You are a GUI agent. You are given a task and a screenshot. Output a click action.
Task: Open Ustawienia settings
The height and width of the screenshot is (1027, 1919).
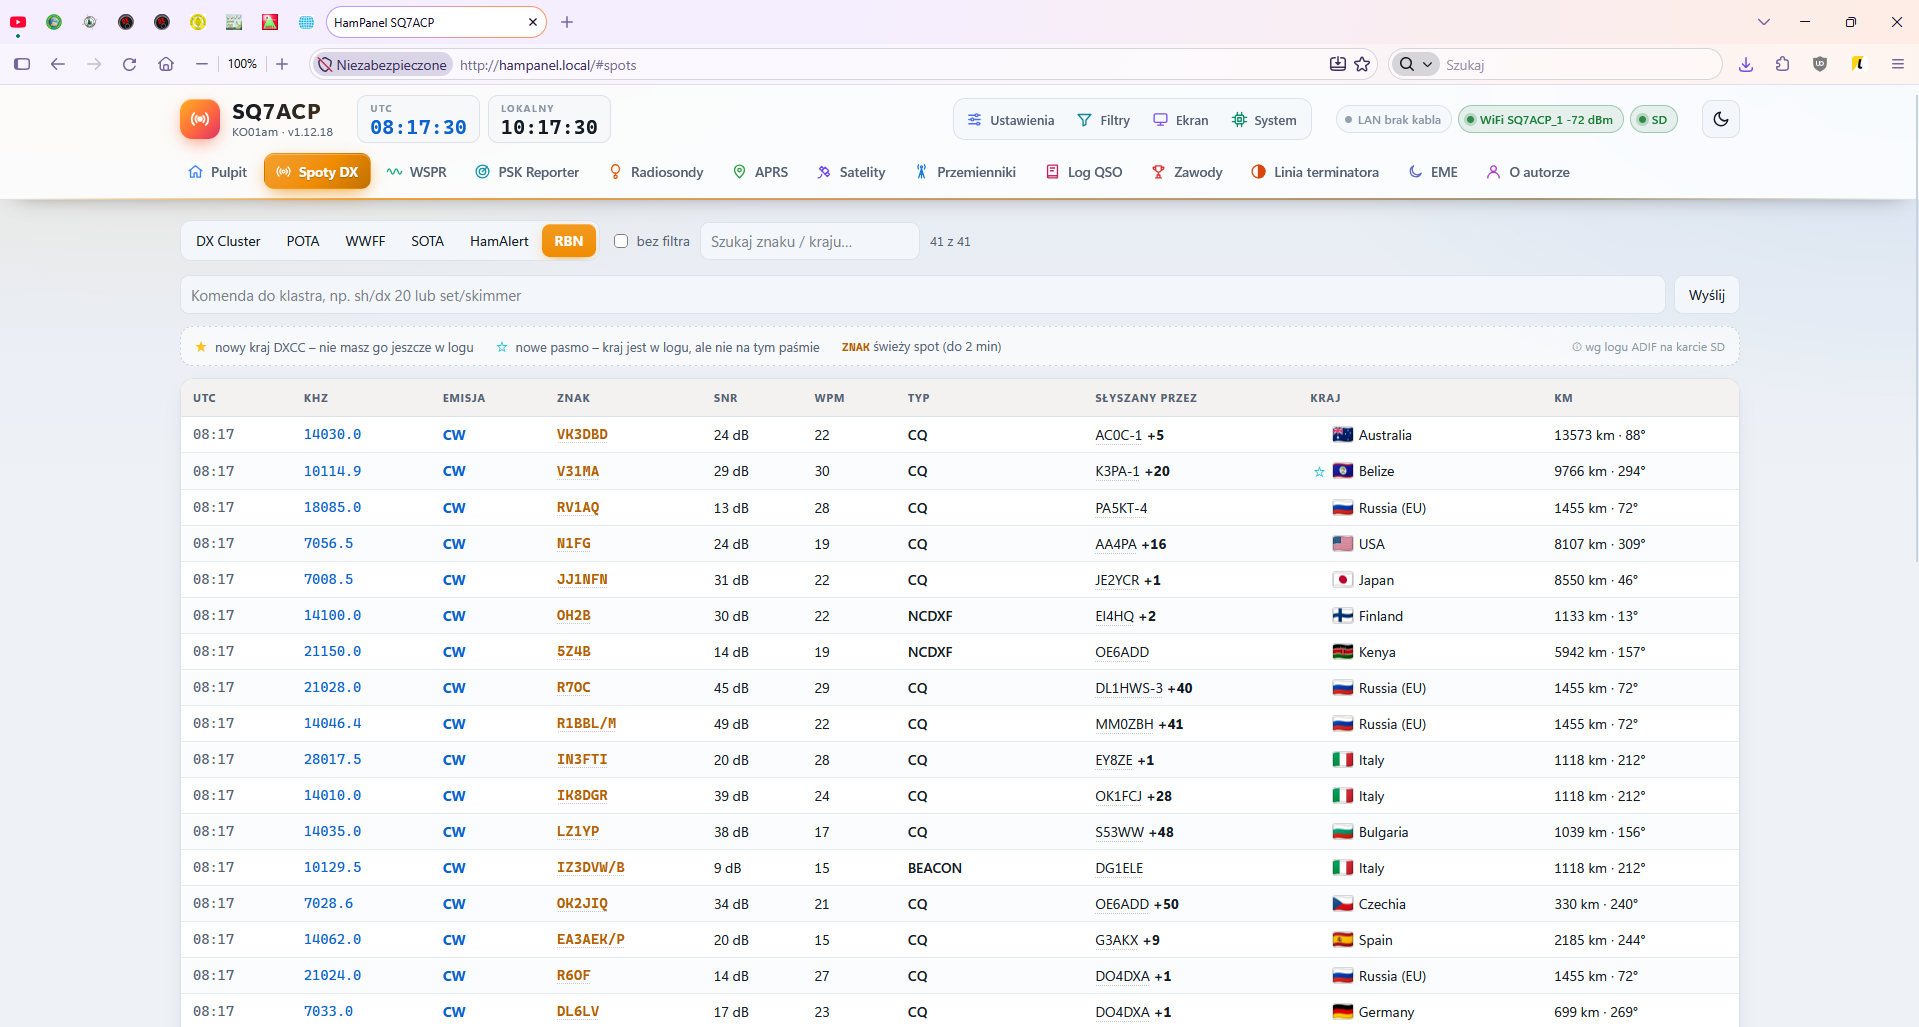tap(1011, 120)
